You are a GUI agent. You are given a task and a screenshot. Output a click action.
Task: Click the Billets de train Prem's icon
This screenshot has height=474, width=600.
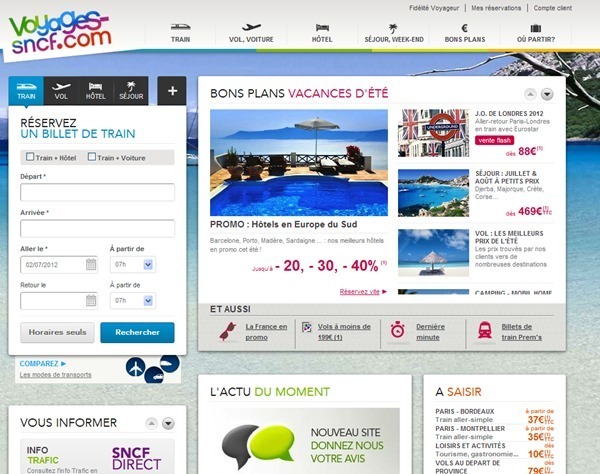(x=485, y=331)
